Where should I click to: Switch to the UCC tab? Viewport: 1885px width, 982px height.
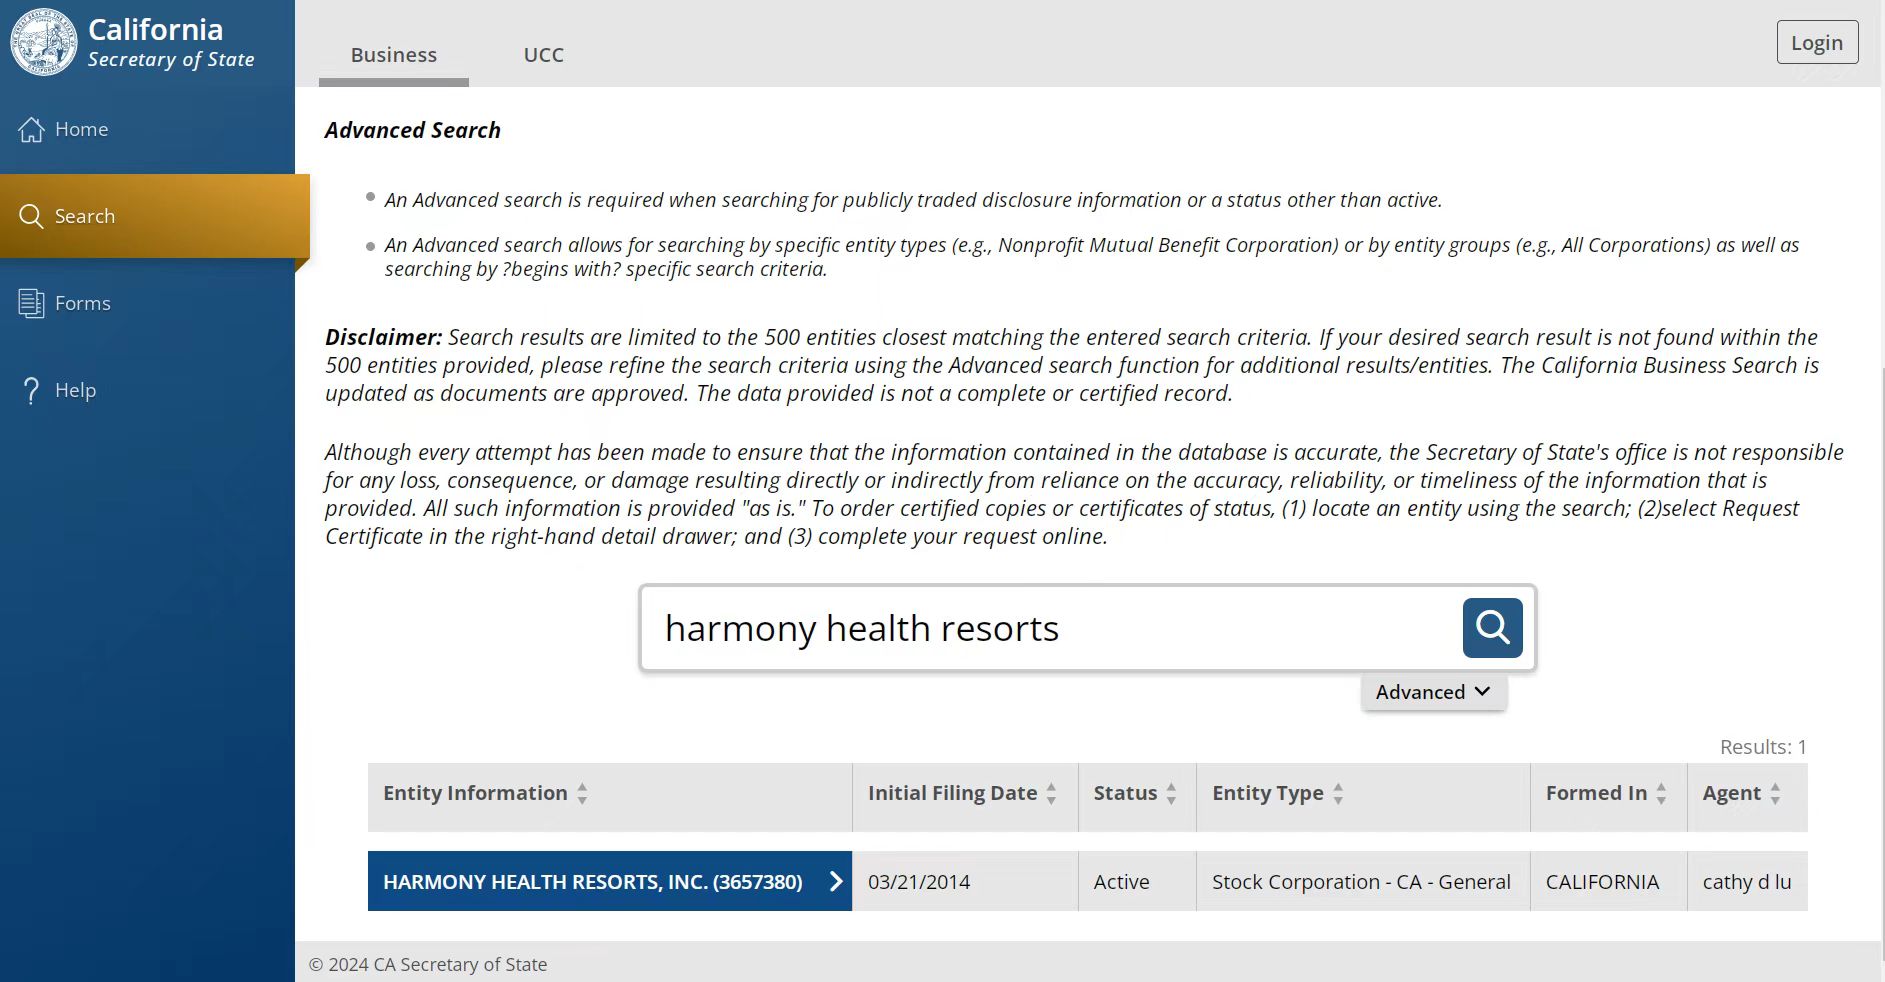pyautogui.click(x=544, y=55)
